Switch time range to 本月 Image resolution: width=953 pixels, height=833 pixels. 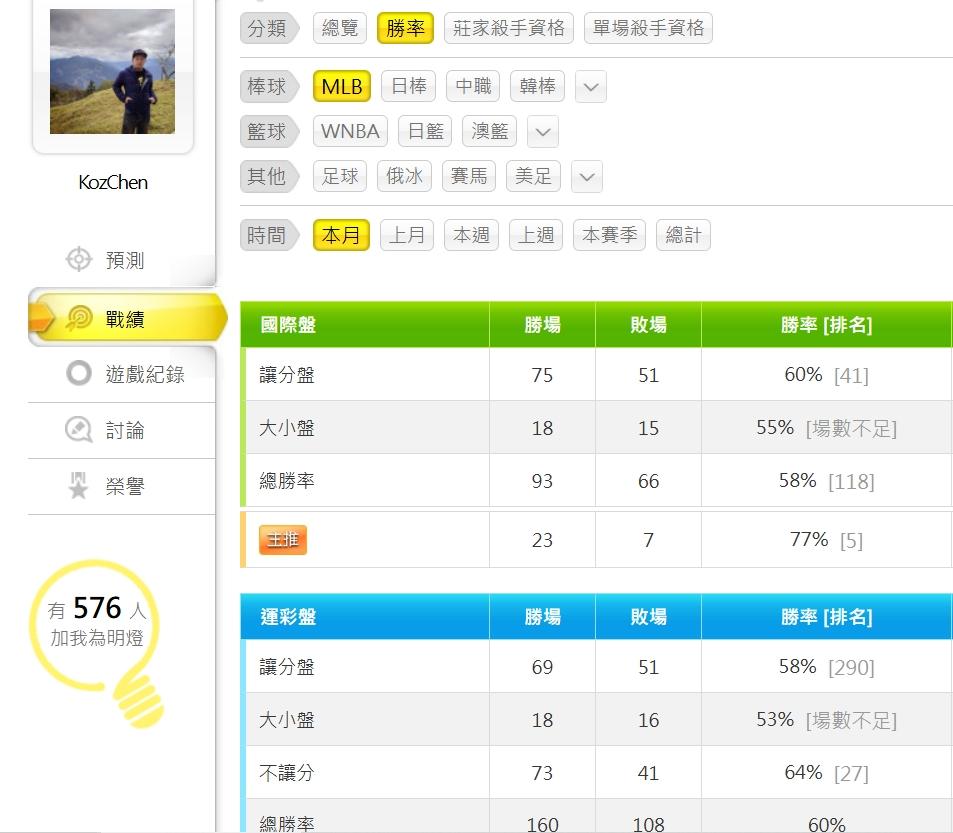(x=341, y=235)
